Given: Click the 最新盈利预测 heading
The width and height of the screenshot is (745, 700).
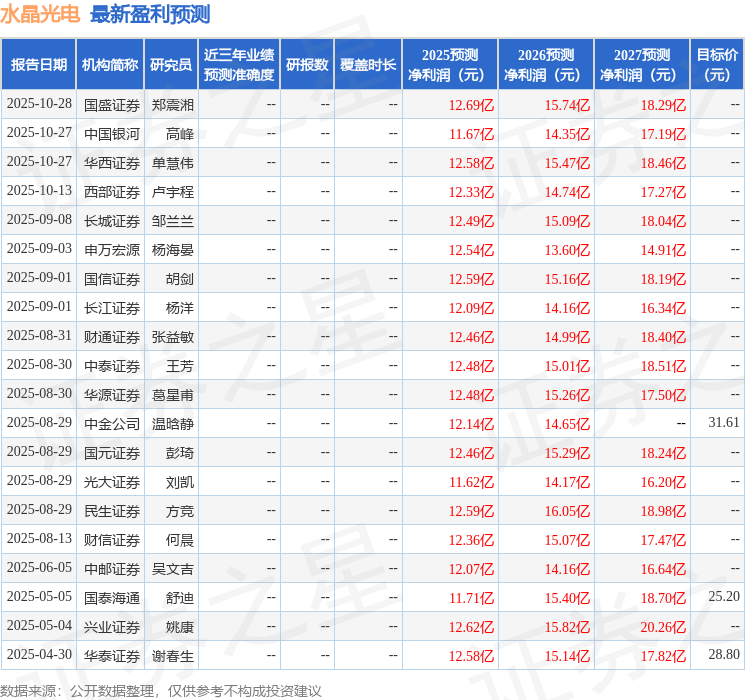Looking at the screenshot, I should (150, 14).
